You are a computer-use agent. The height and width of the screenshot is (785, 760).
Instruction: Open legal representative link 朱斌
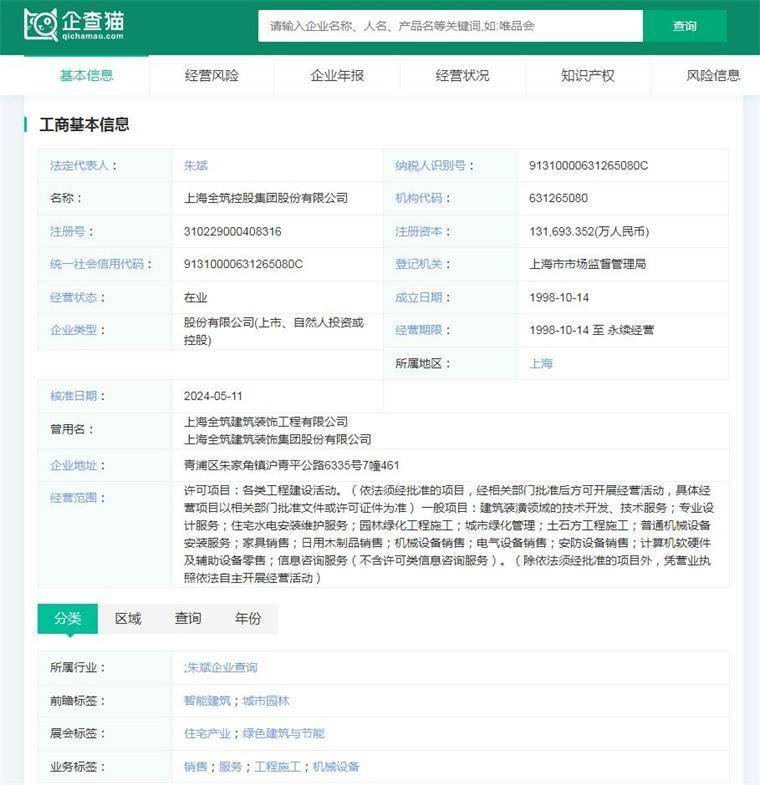(196, 166)
